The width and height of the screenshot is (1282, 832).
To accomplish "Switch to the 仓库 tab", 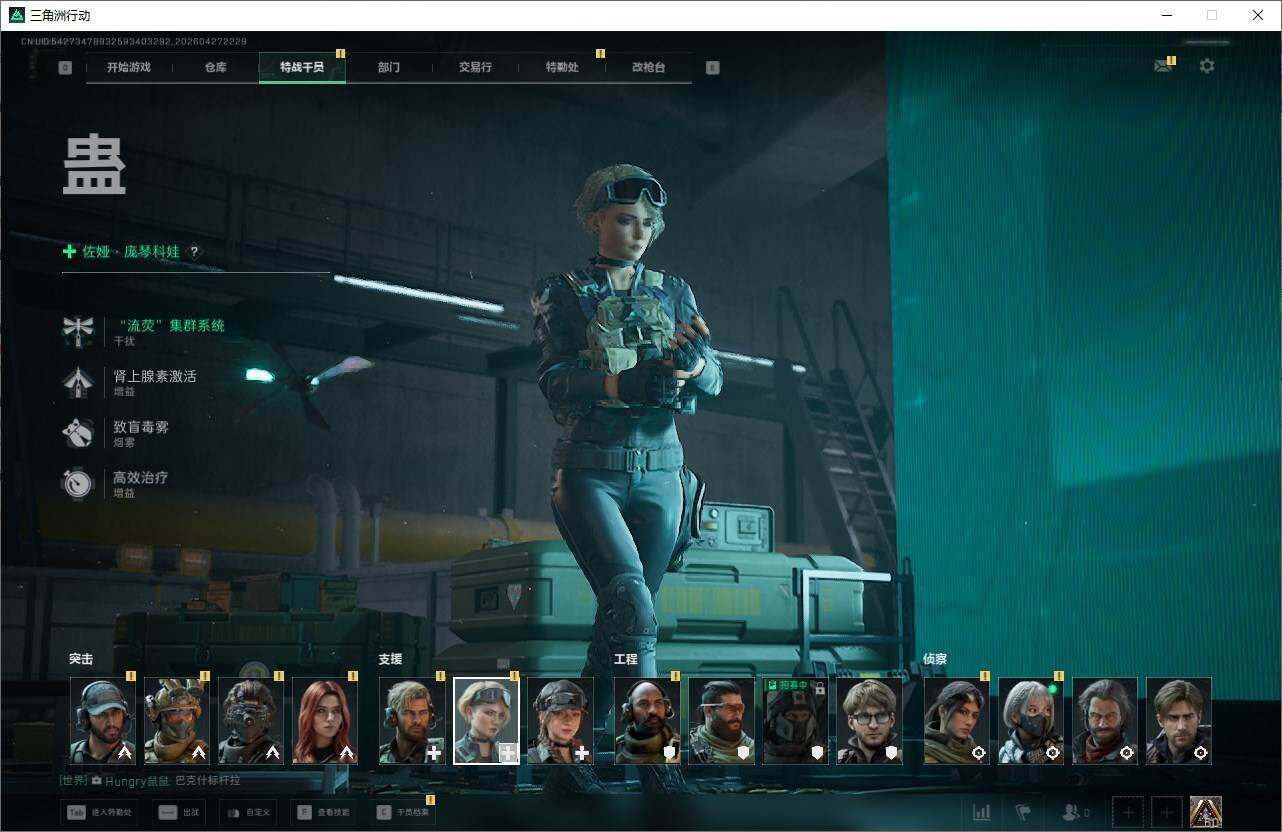I will pos(215,67).
